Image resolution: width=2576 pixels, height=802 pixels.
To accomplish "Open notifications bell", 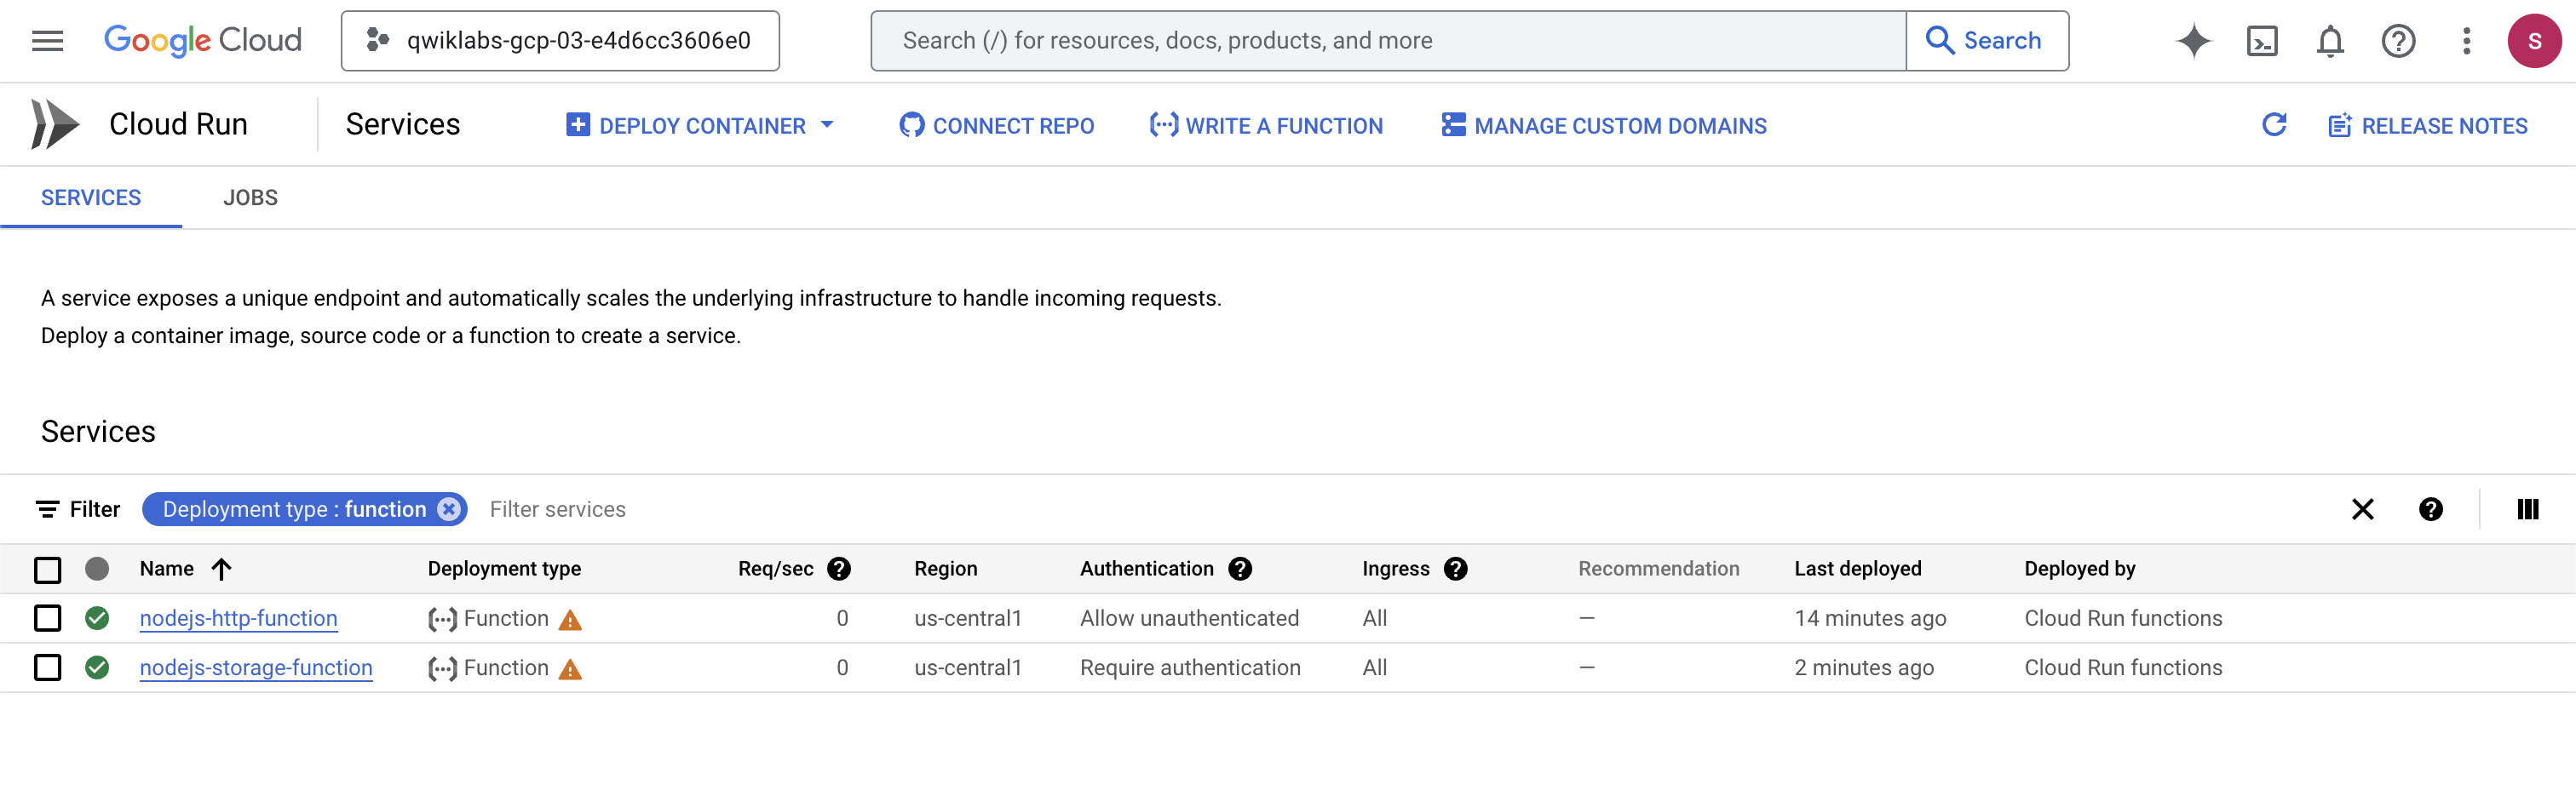I will pos(2329,40).
